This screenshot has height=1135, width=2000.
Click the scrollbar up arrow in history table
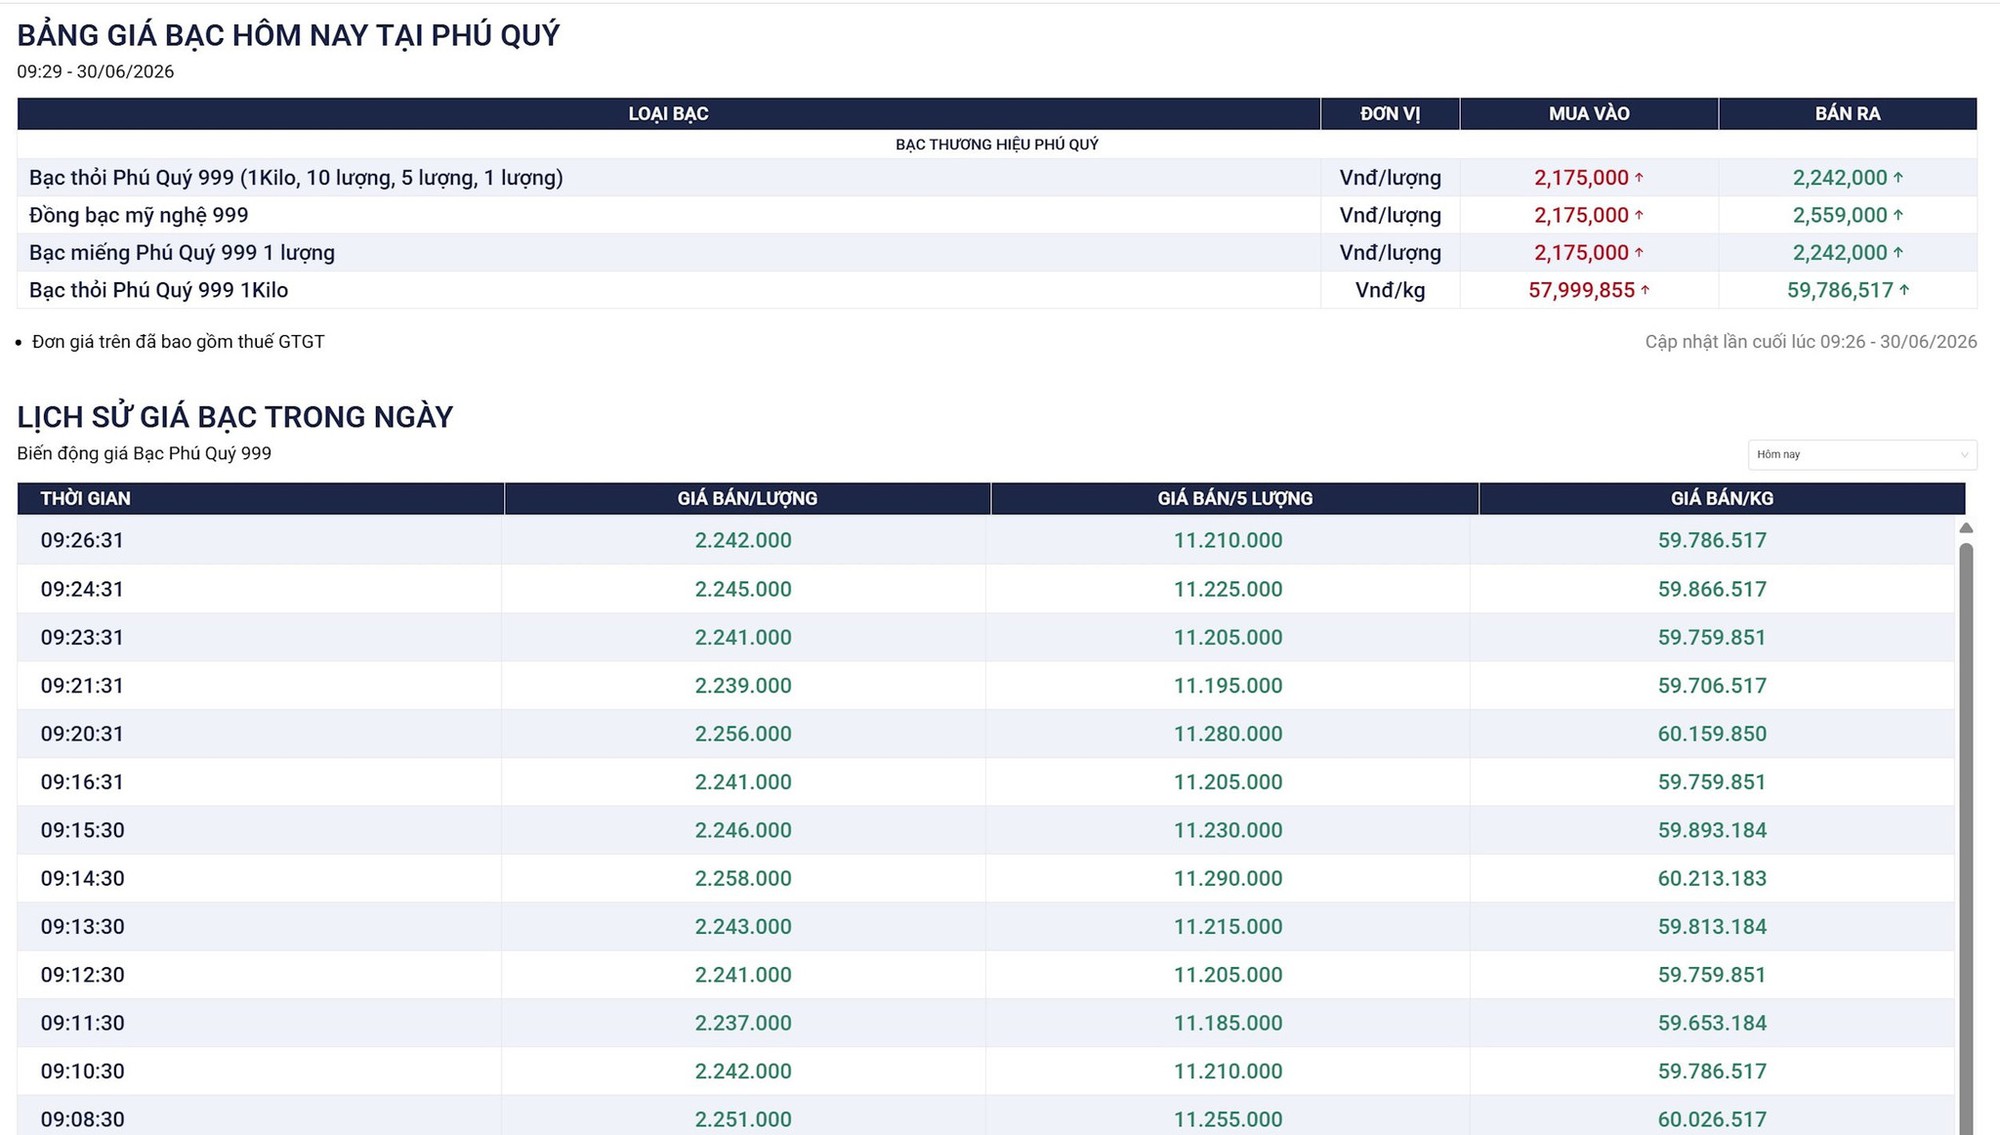click(x=1966, y=528)
